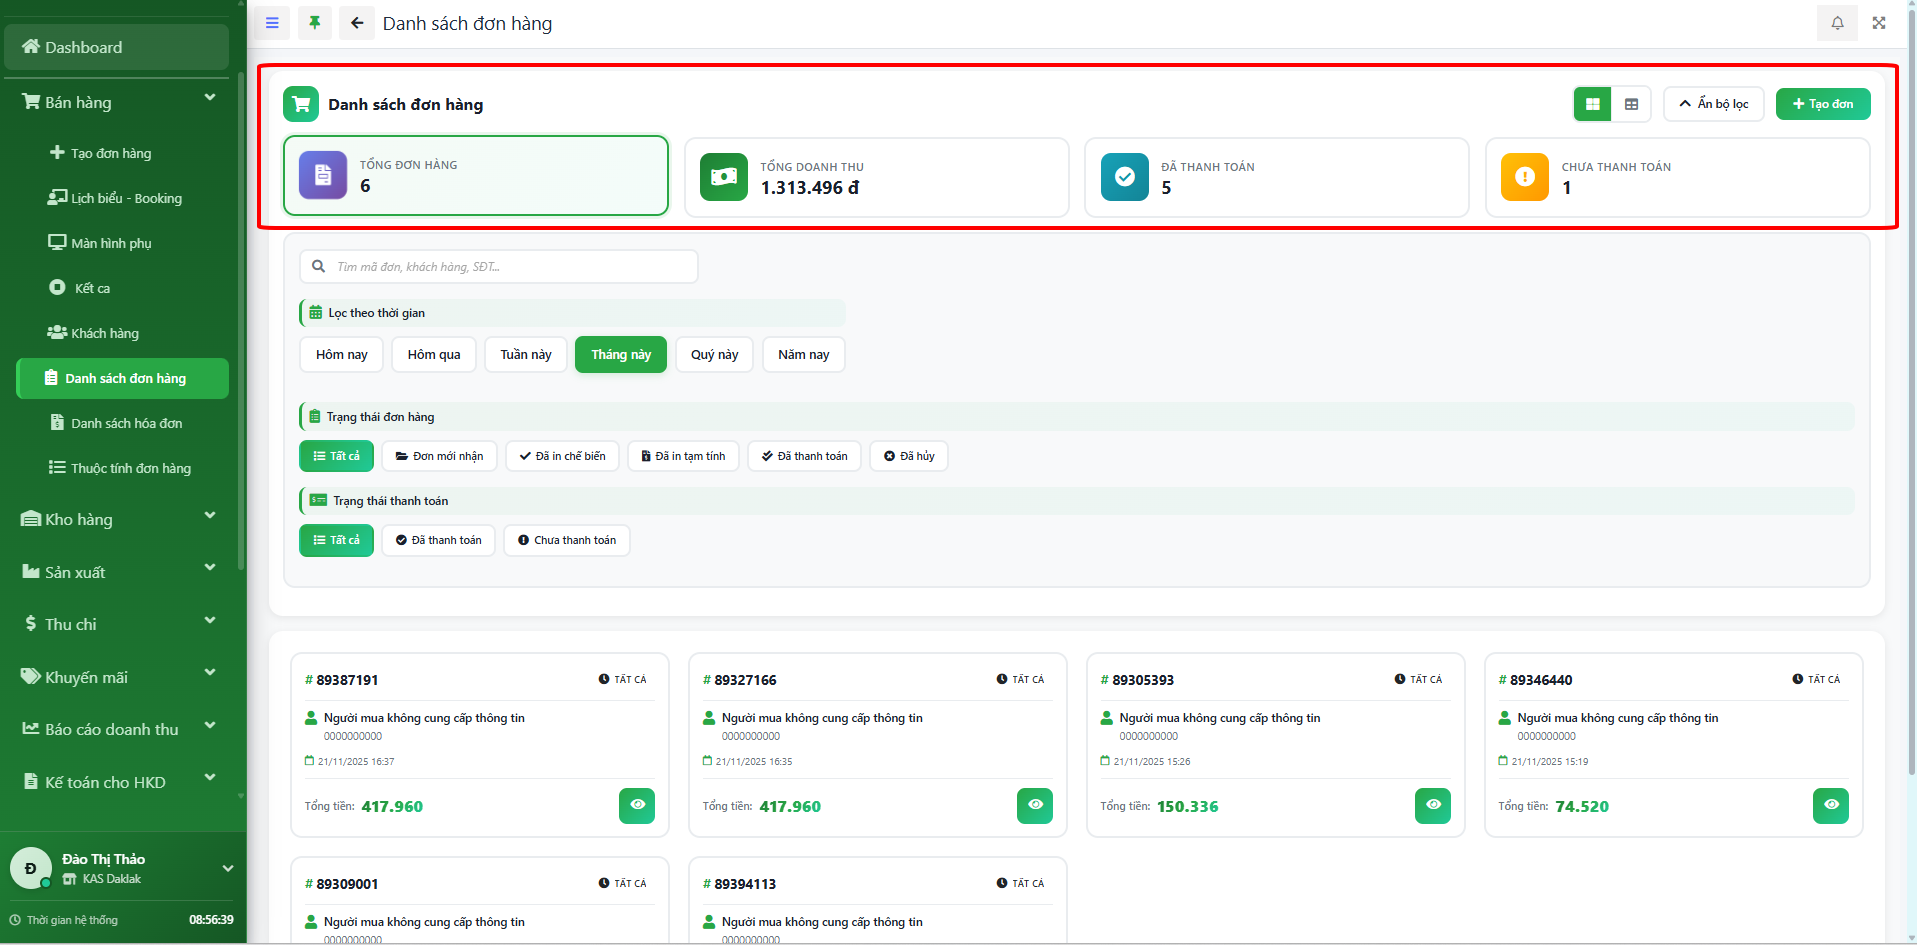Click the green pin icon in header
The image size is (1917, 945).
pos(315,23)
